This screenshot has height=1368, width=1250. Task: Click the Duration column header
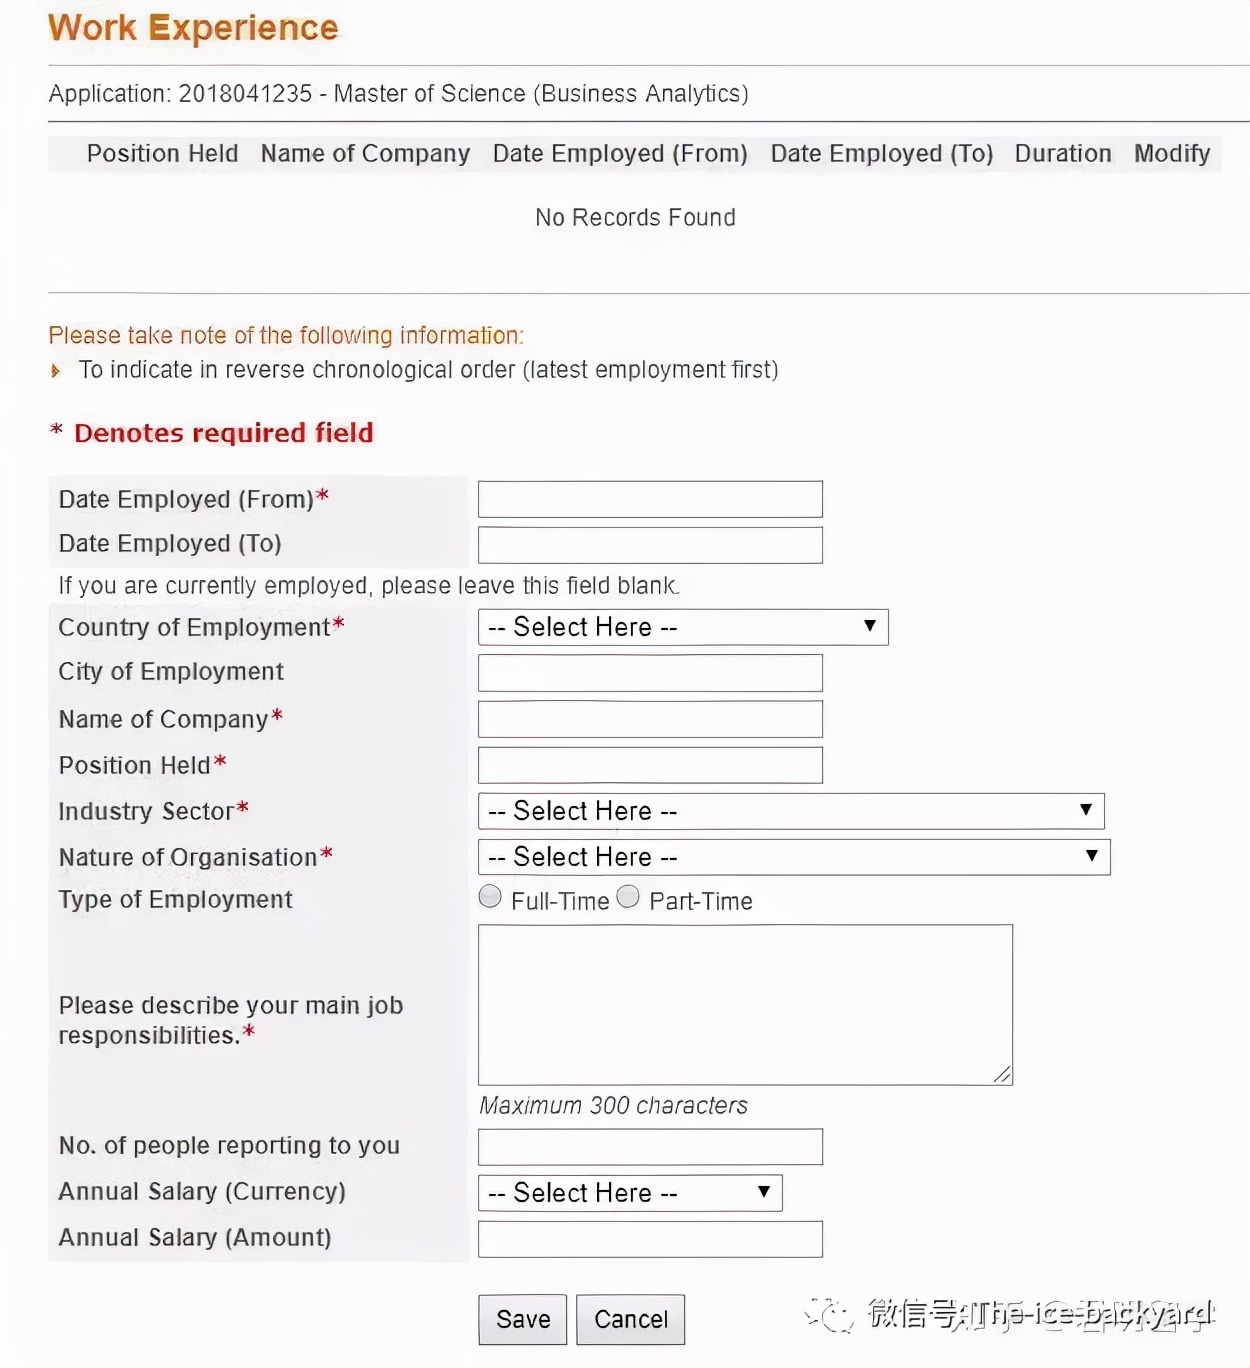point(1063,154)
